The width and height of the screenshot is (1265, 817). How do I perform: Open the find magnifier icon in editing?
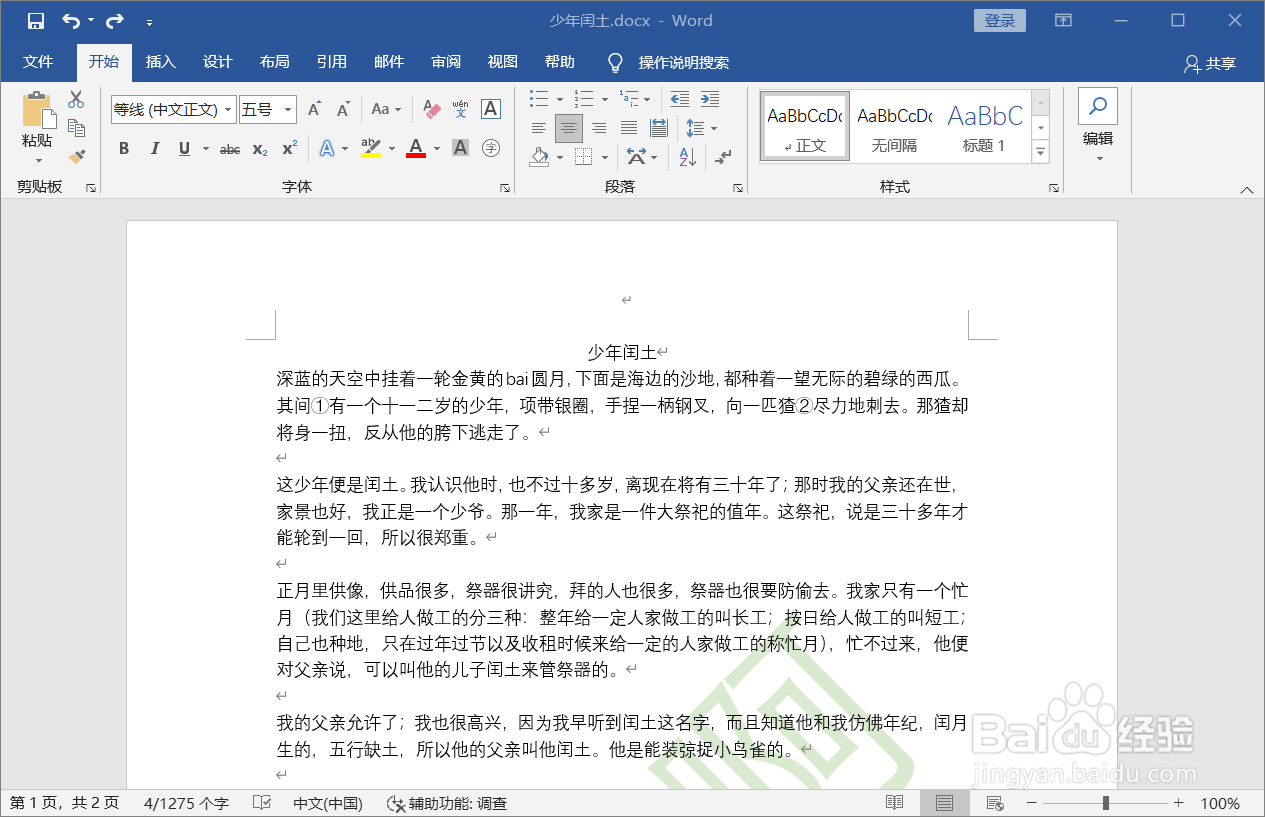click(x=1098, y=106)
